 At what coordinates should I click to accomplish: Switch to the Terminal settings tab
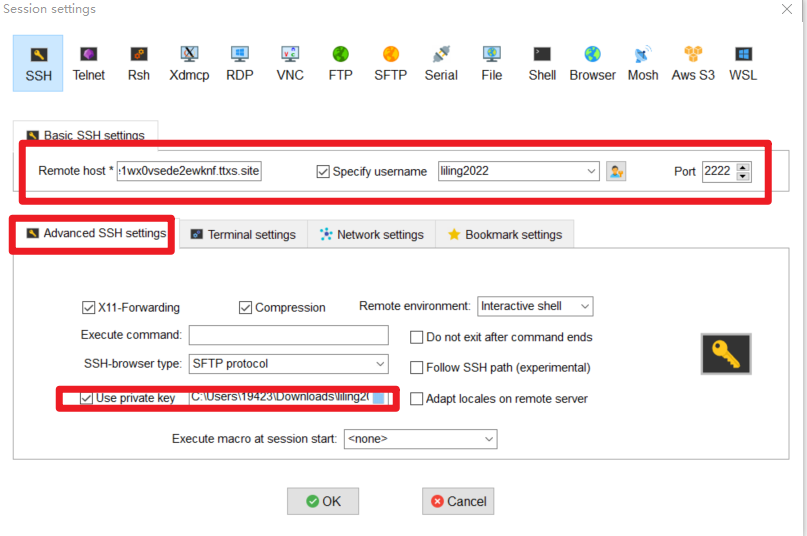[242, 235]
